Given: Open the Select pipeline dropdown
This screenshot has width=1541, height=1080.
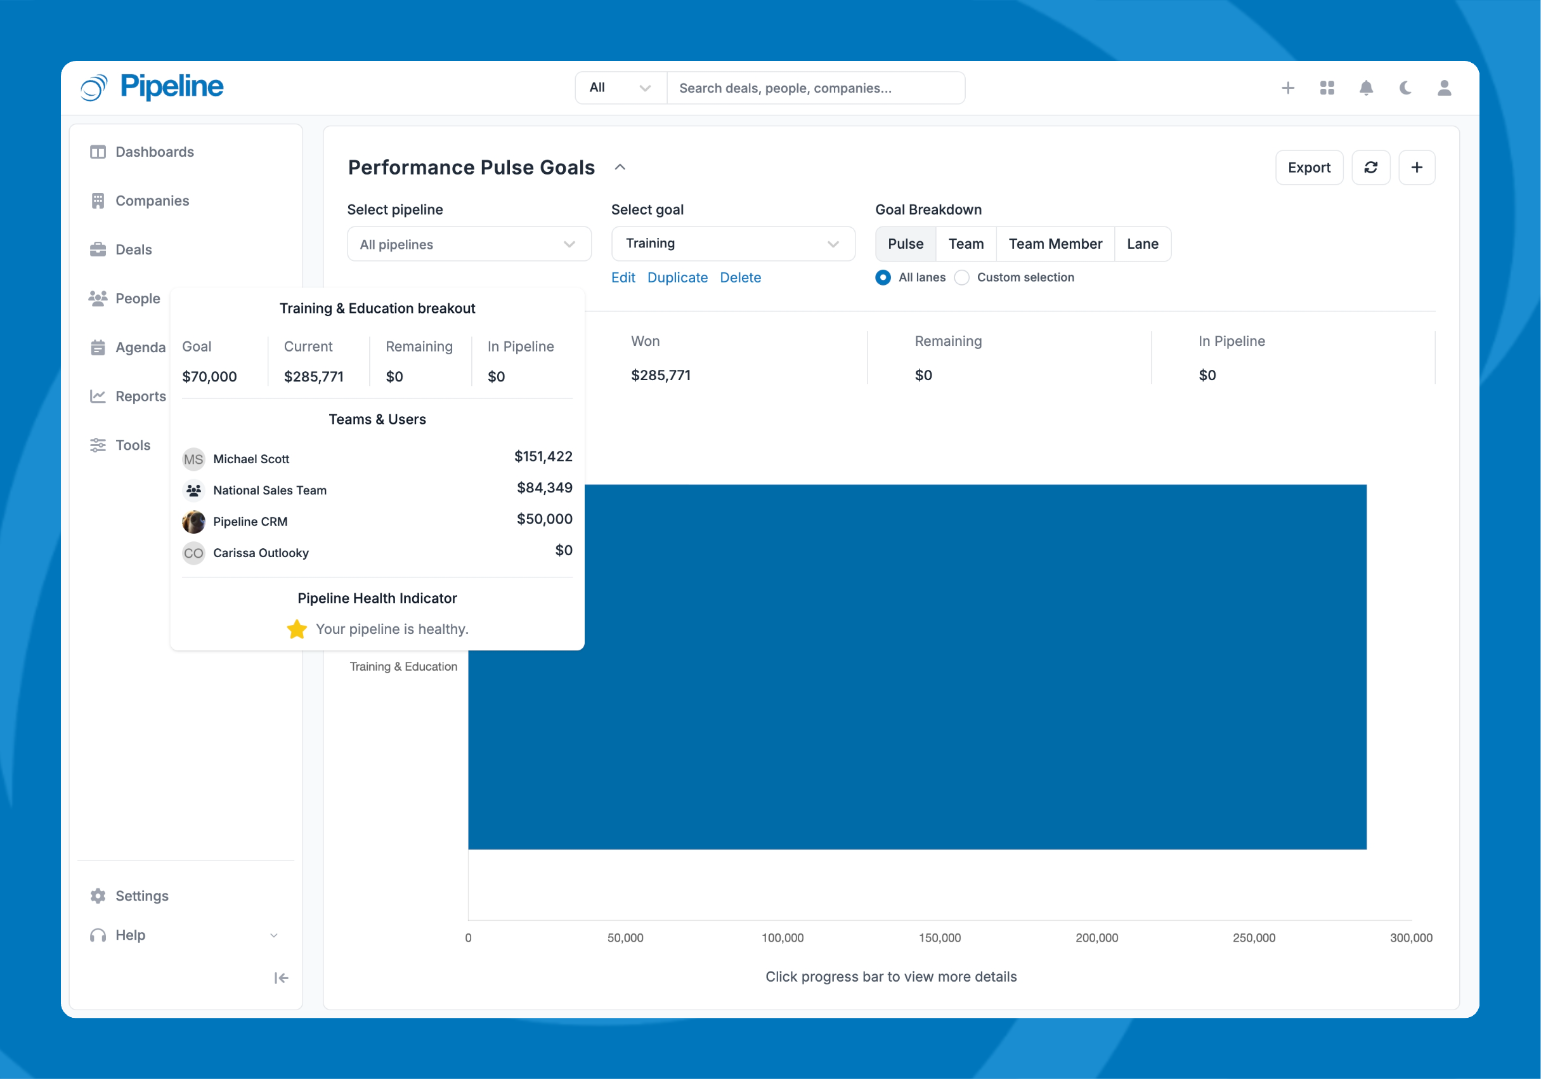Looking at the screenshot, I should (x=468, y=245).
